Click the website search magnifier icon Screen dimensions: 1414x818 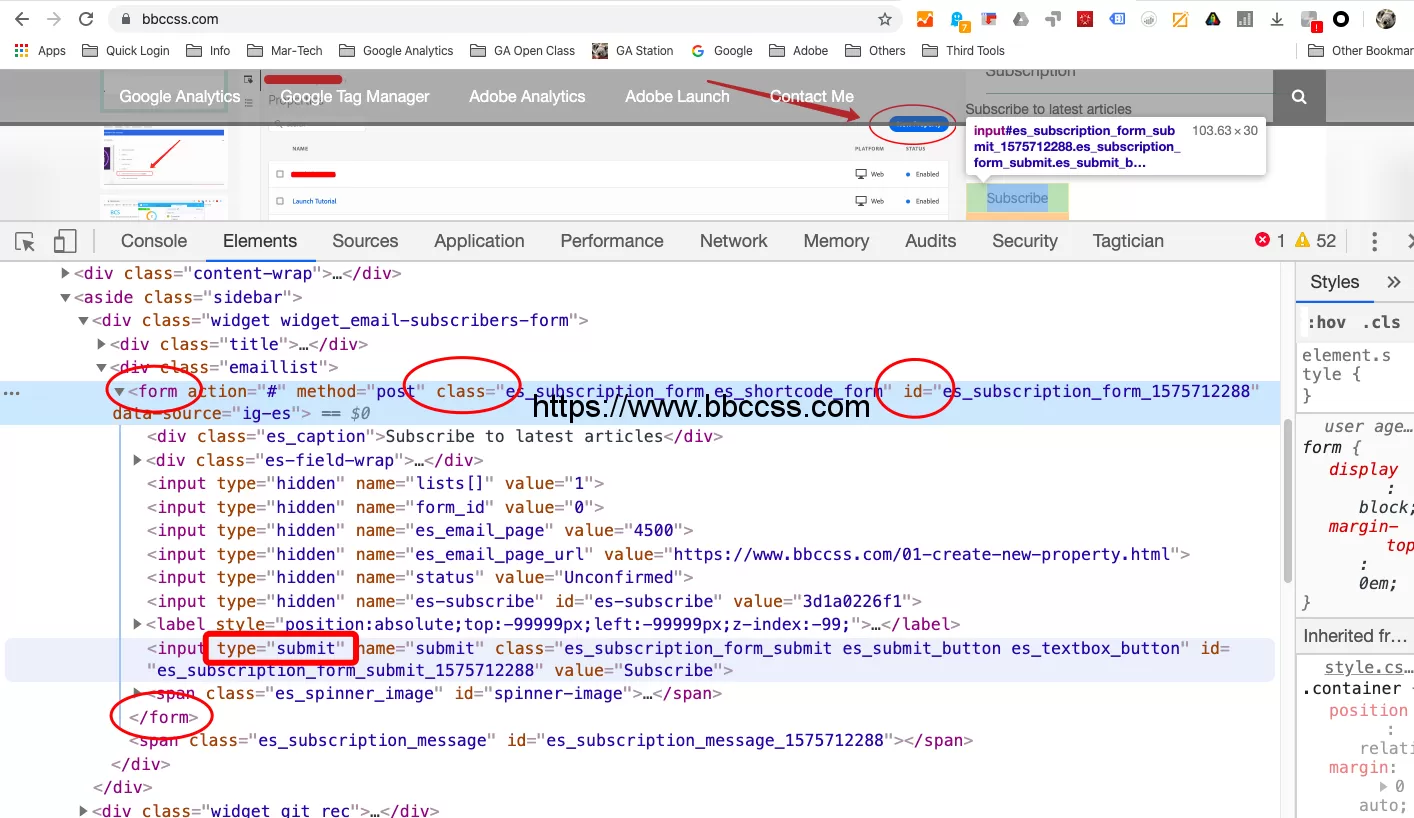1299,97
